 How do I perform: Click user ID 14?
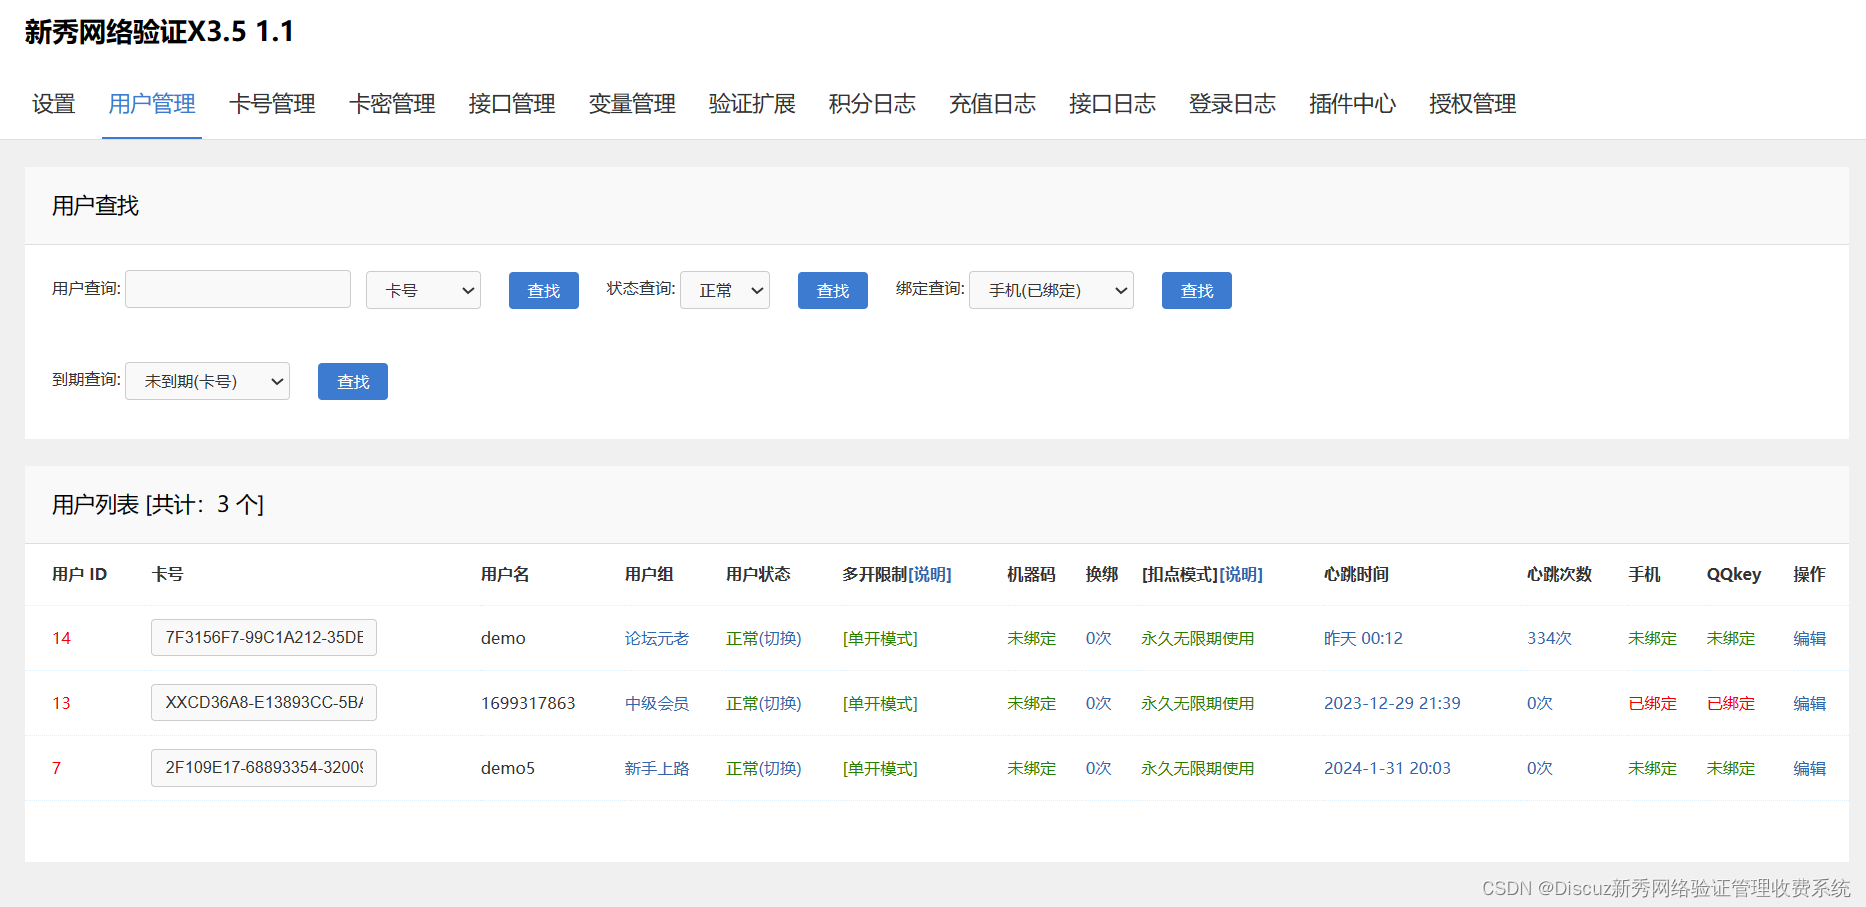61,638
